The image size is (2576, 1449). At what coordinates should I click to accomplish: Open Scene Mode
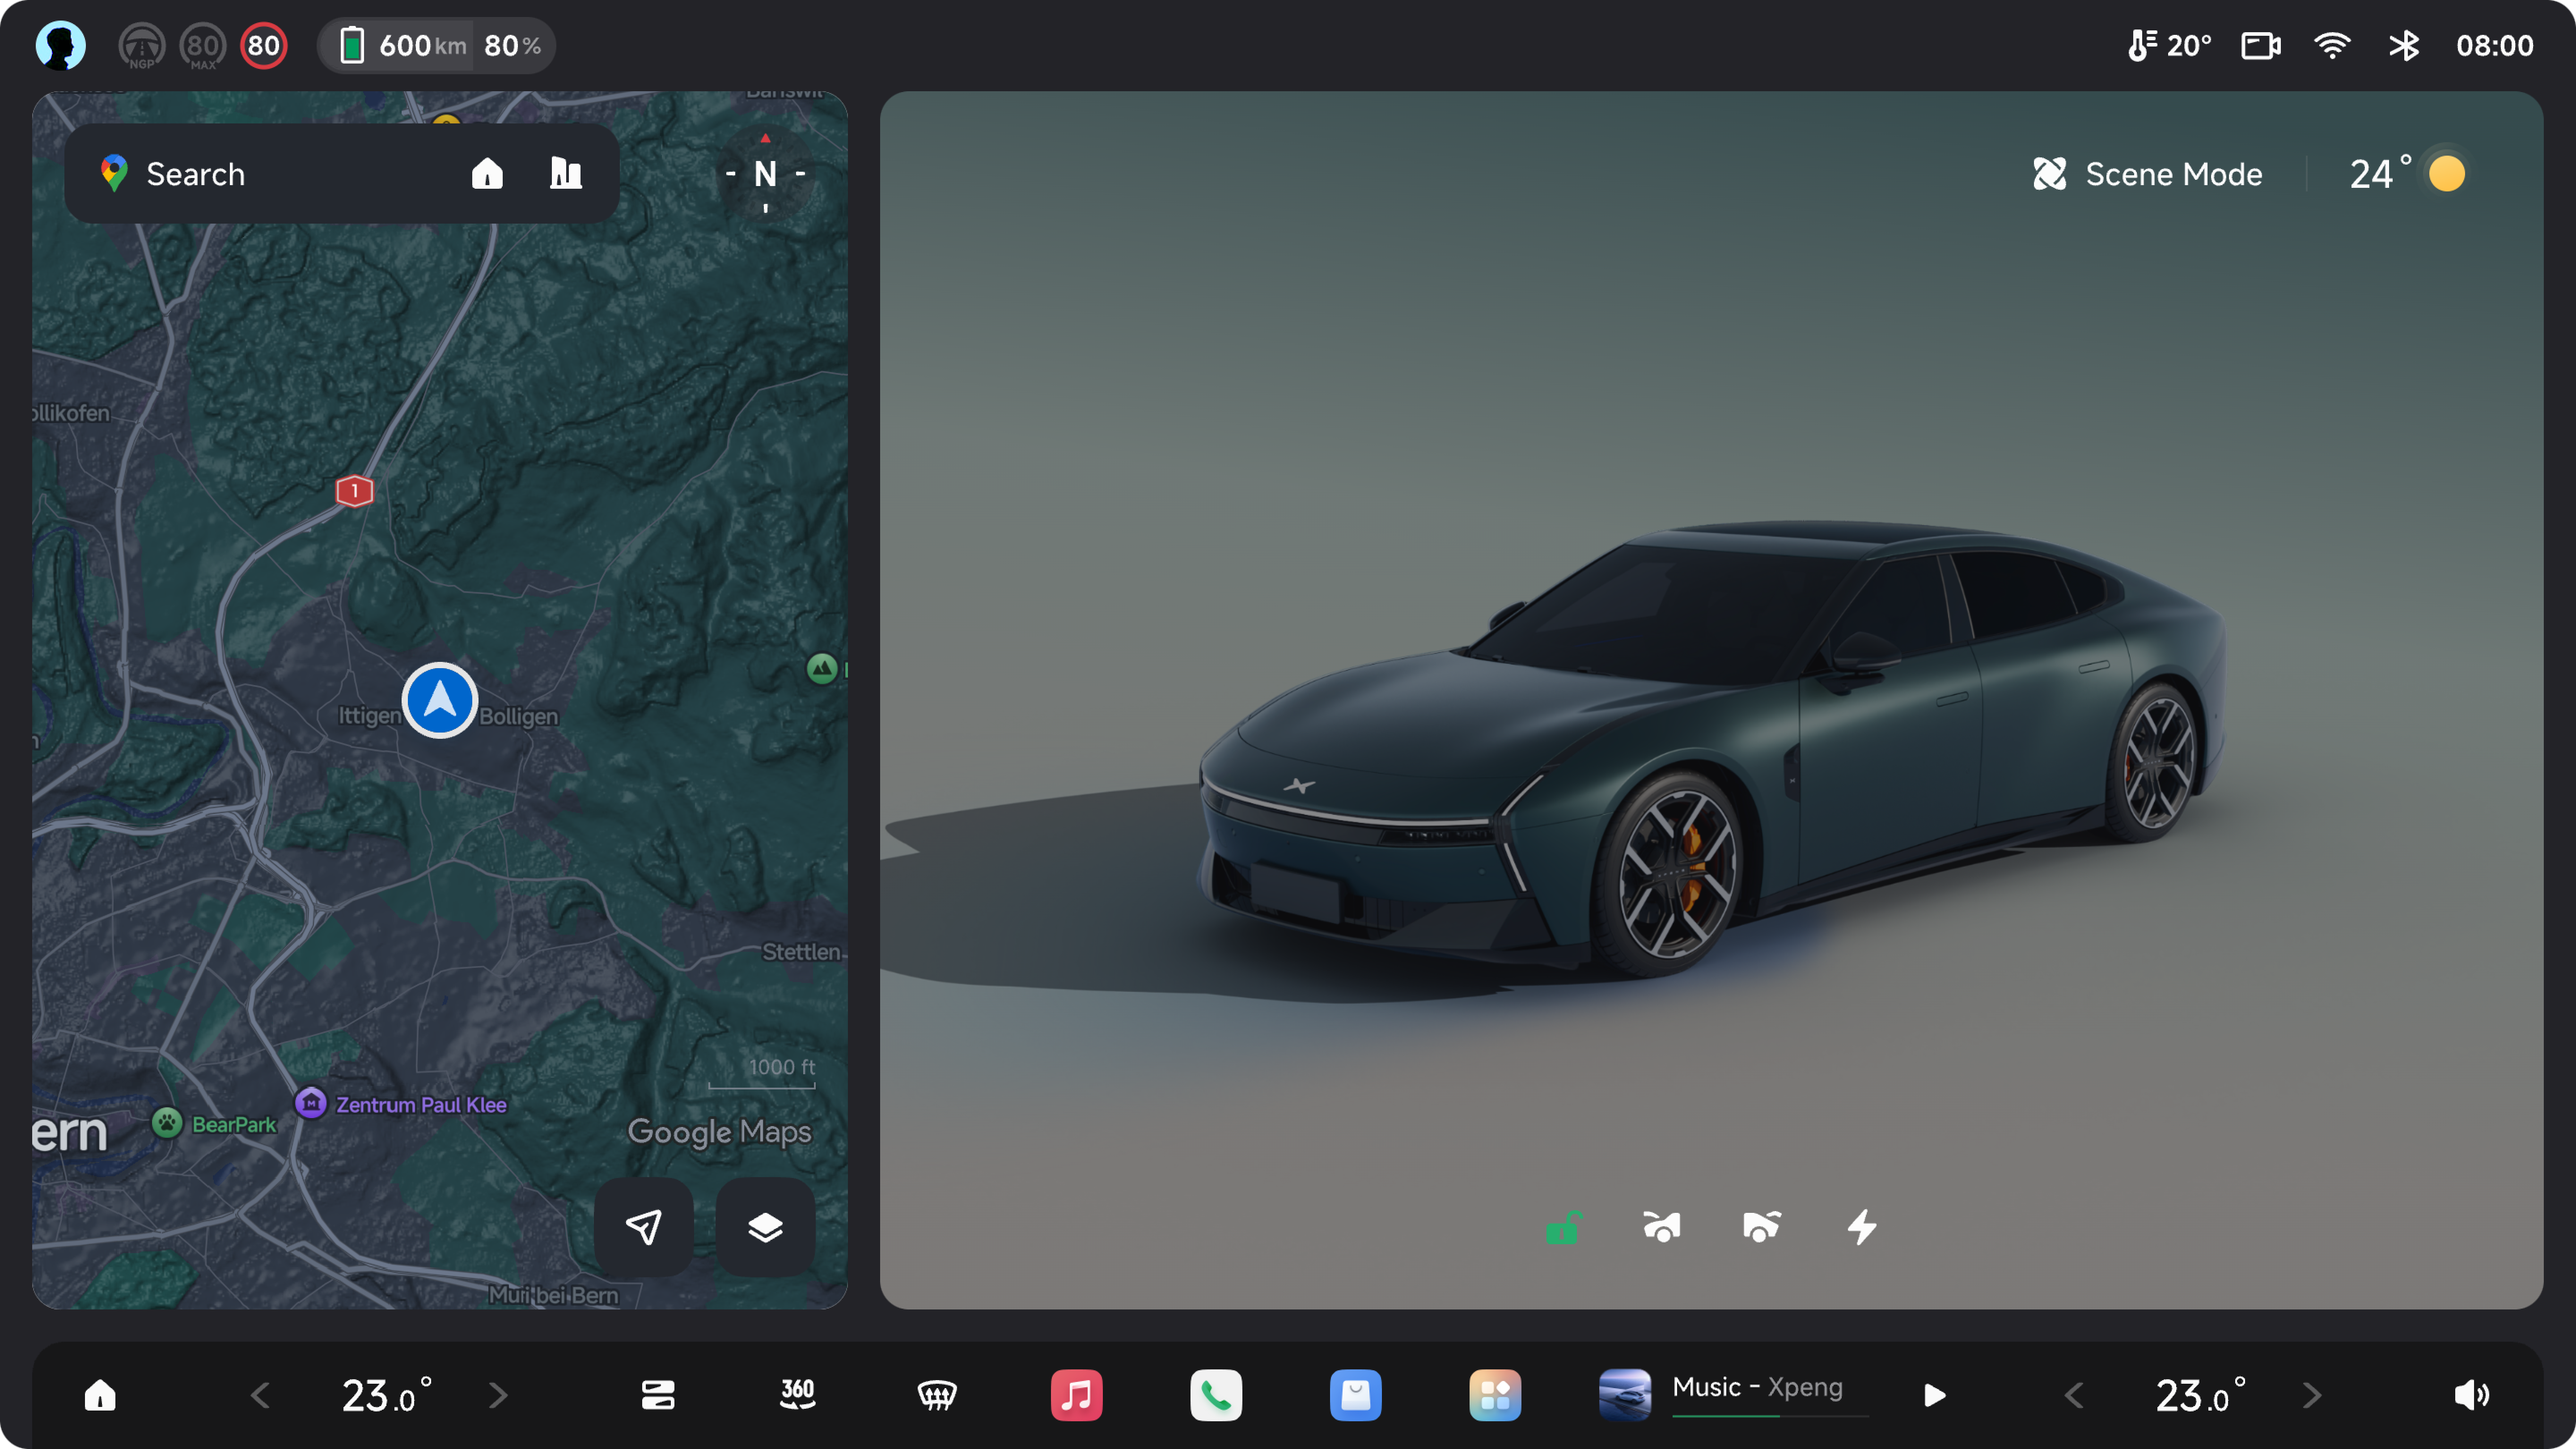tap(2147, 174)
